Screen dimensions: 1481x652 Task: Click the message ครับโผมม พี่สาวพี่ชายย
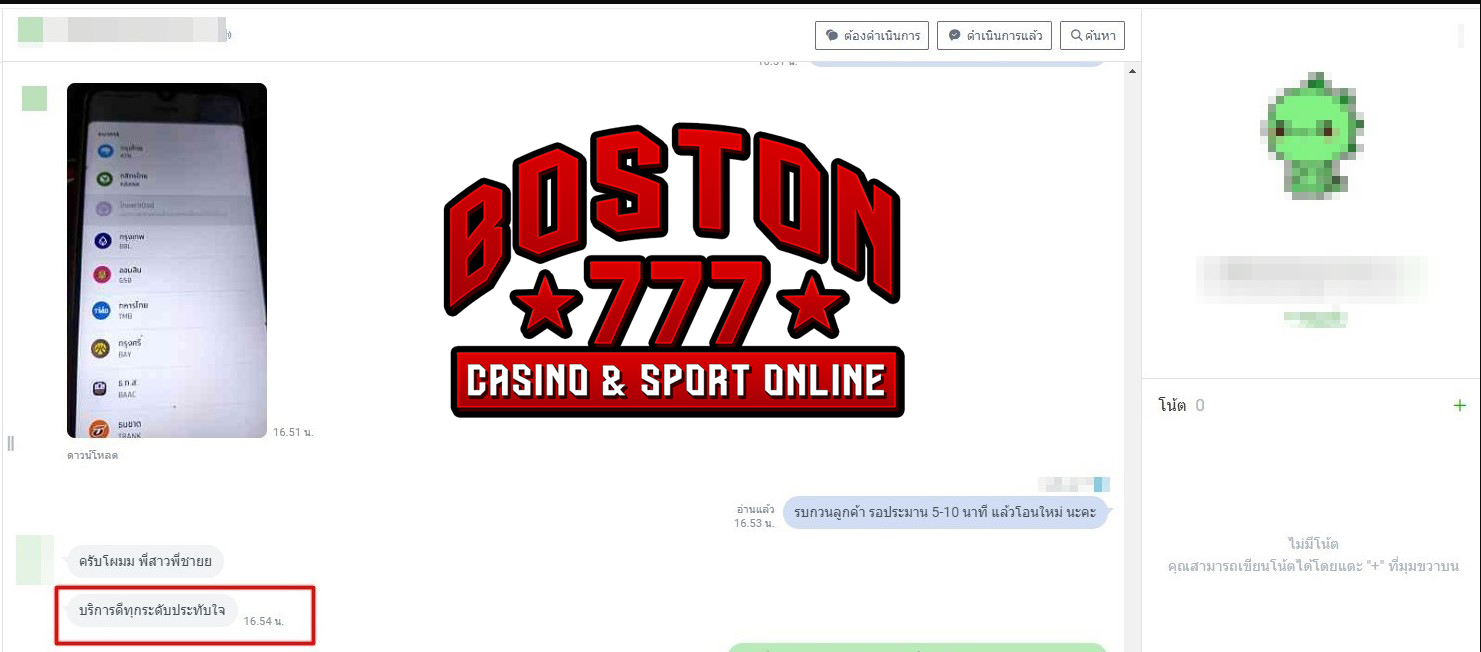[x=145, y=562]
